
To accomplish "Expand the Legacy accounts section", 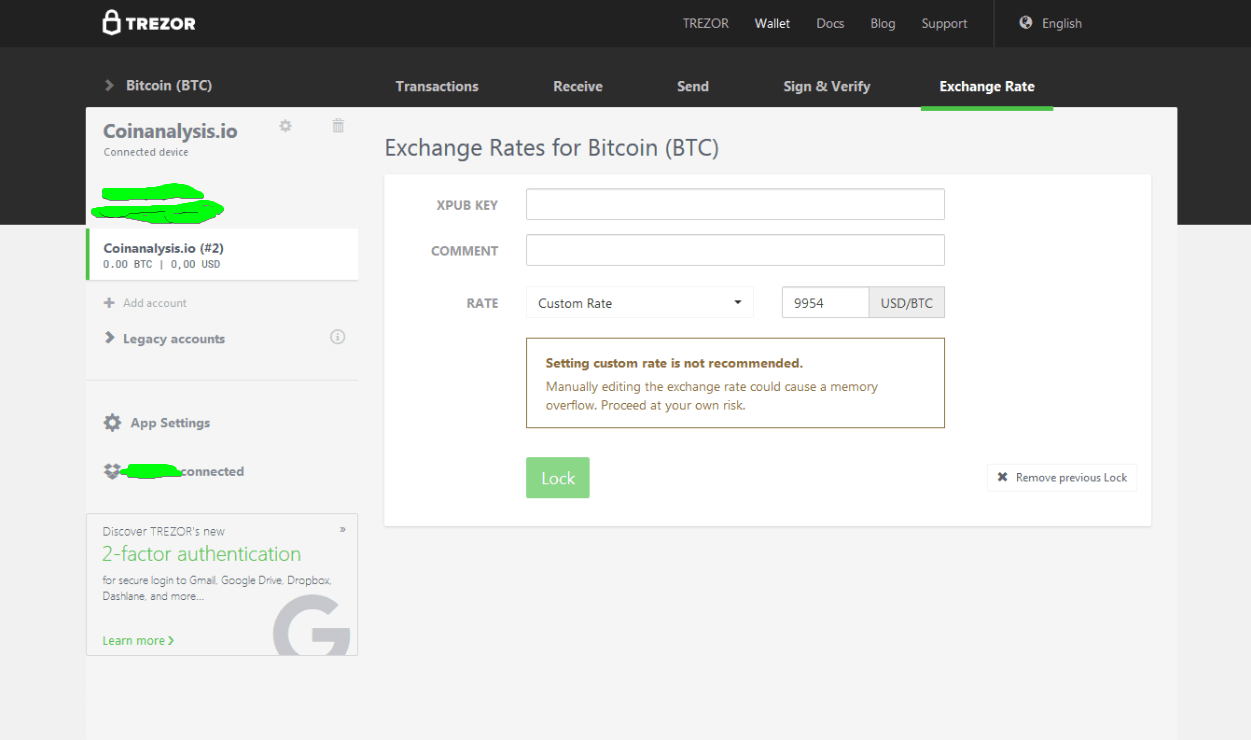I will click(173, 338).
